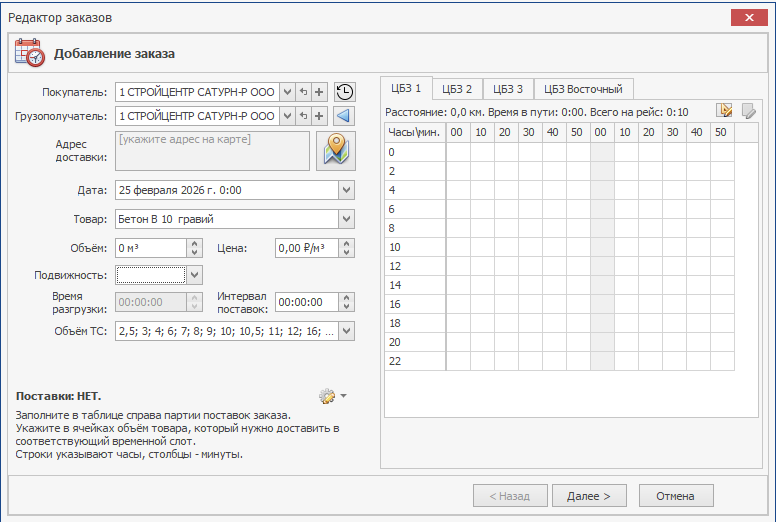
Task: Expand the Покупатель dropdown list
Action: [x=287, y=92]
